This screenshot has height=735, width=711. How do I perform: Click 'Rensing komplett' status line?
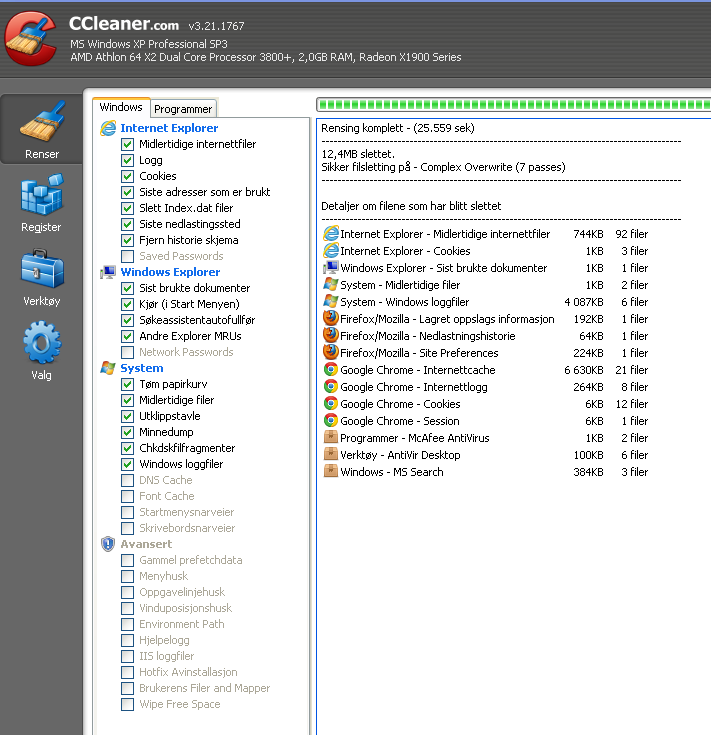[x=398, y=128]
